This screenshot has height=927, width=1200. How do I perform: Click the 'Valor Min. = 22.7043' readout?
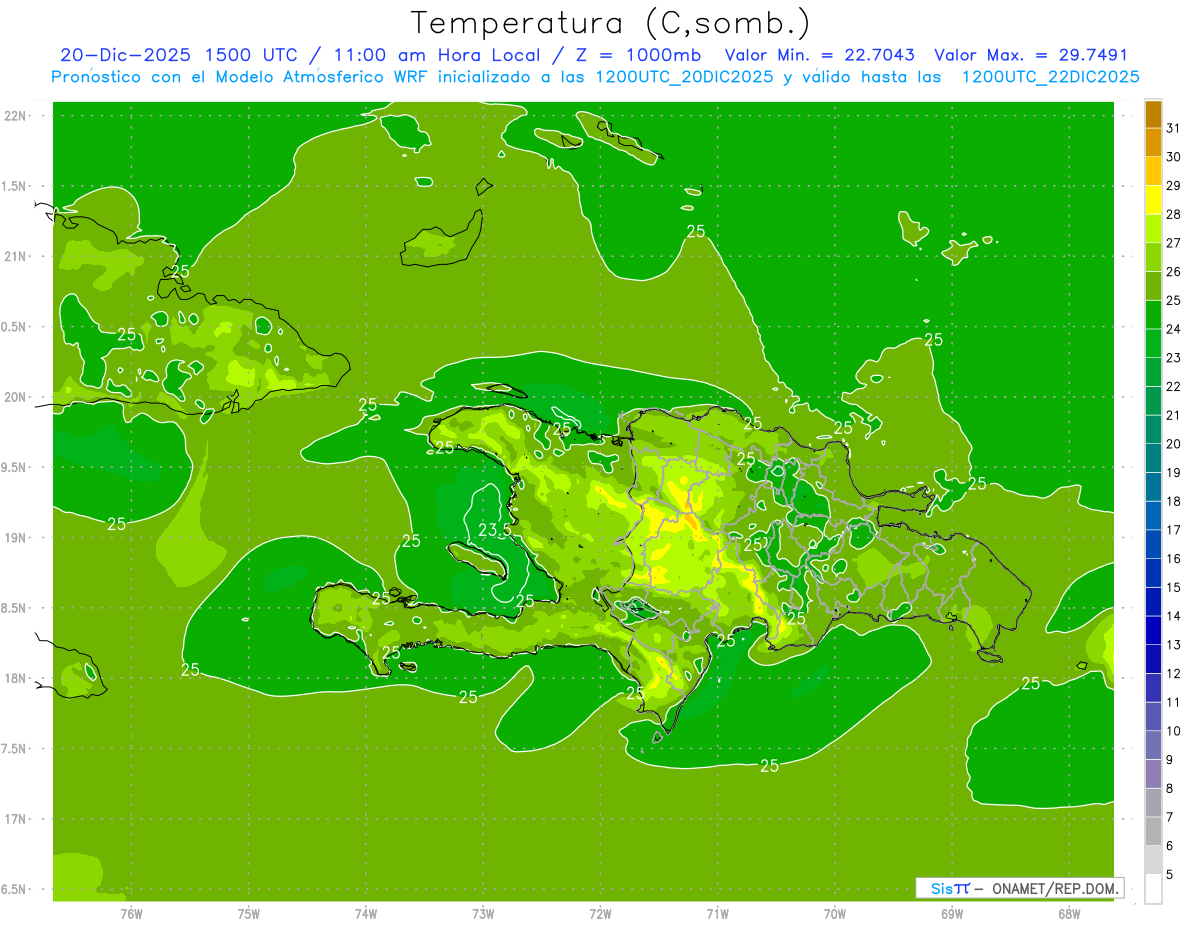pos(819,55)
